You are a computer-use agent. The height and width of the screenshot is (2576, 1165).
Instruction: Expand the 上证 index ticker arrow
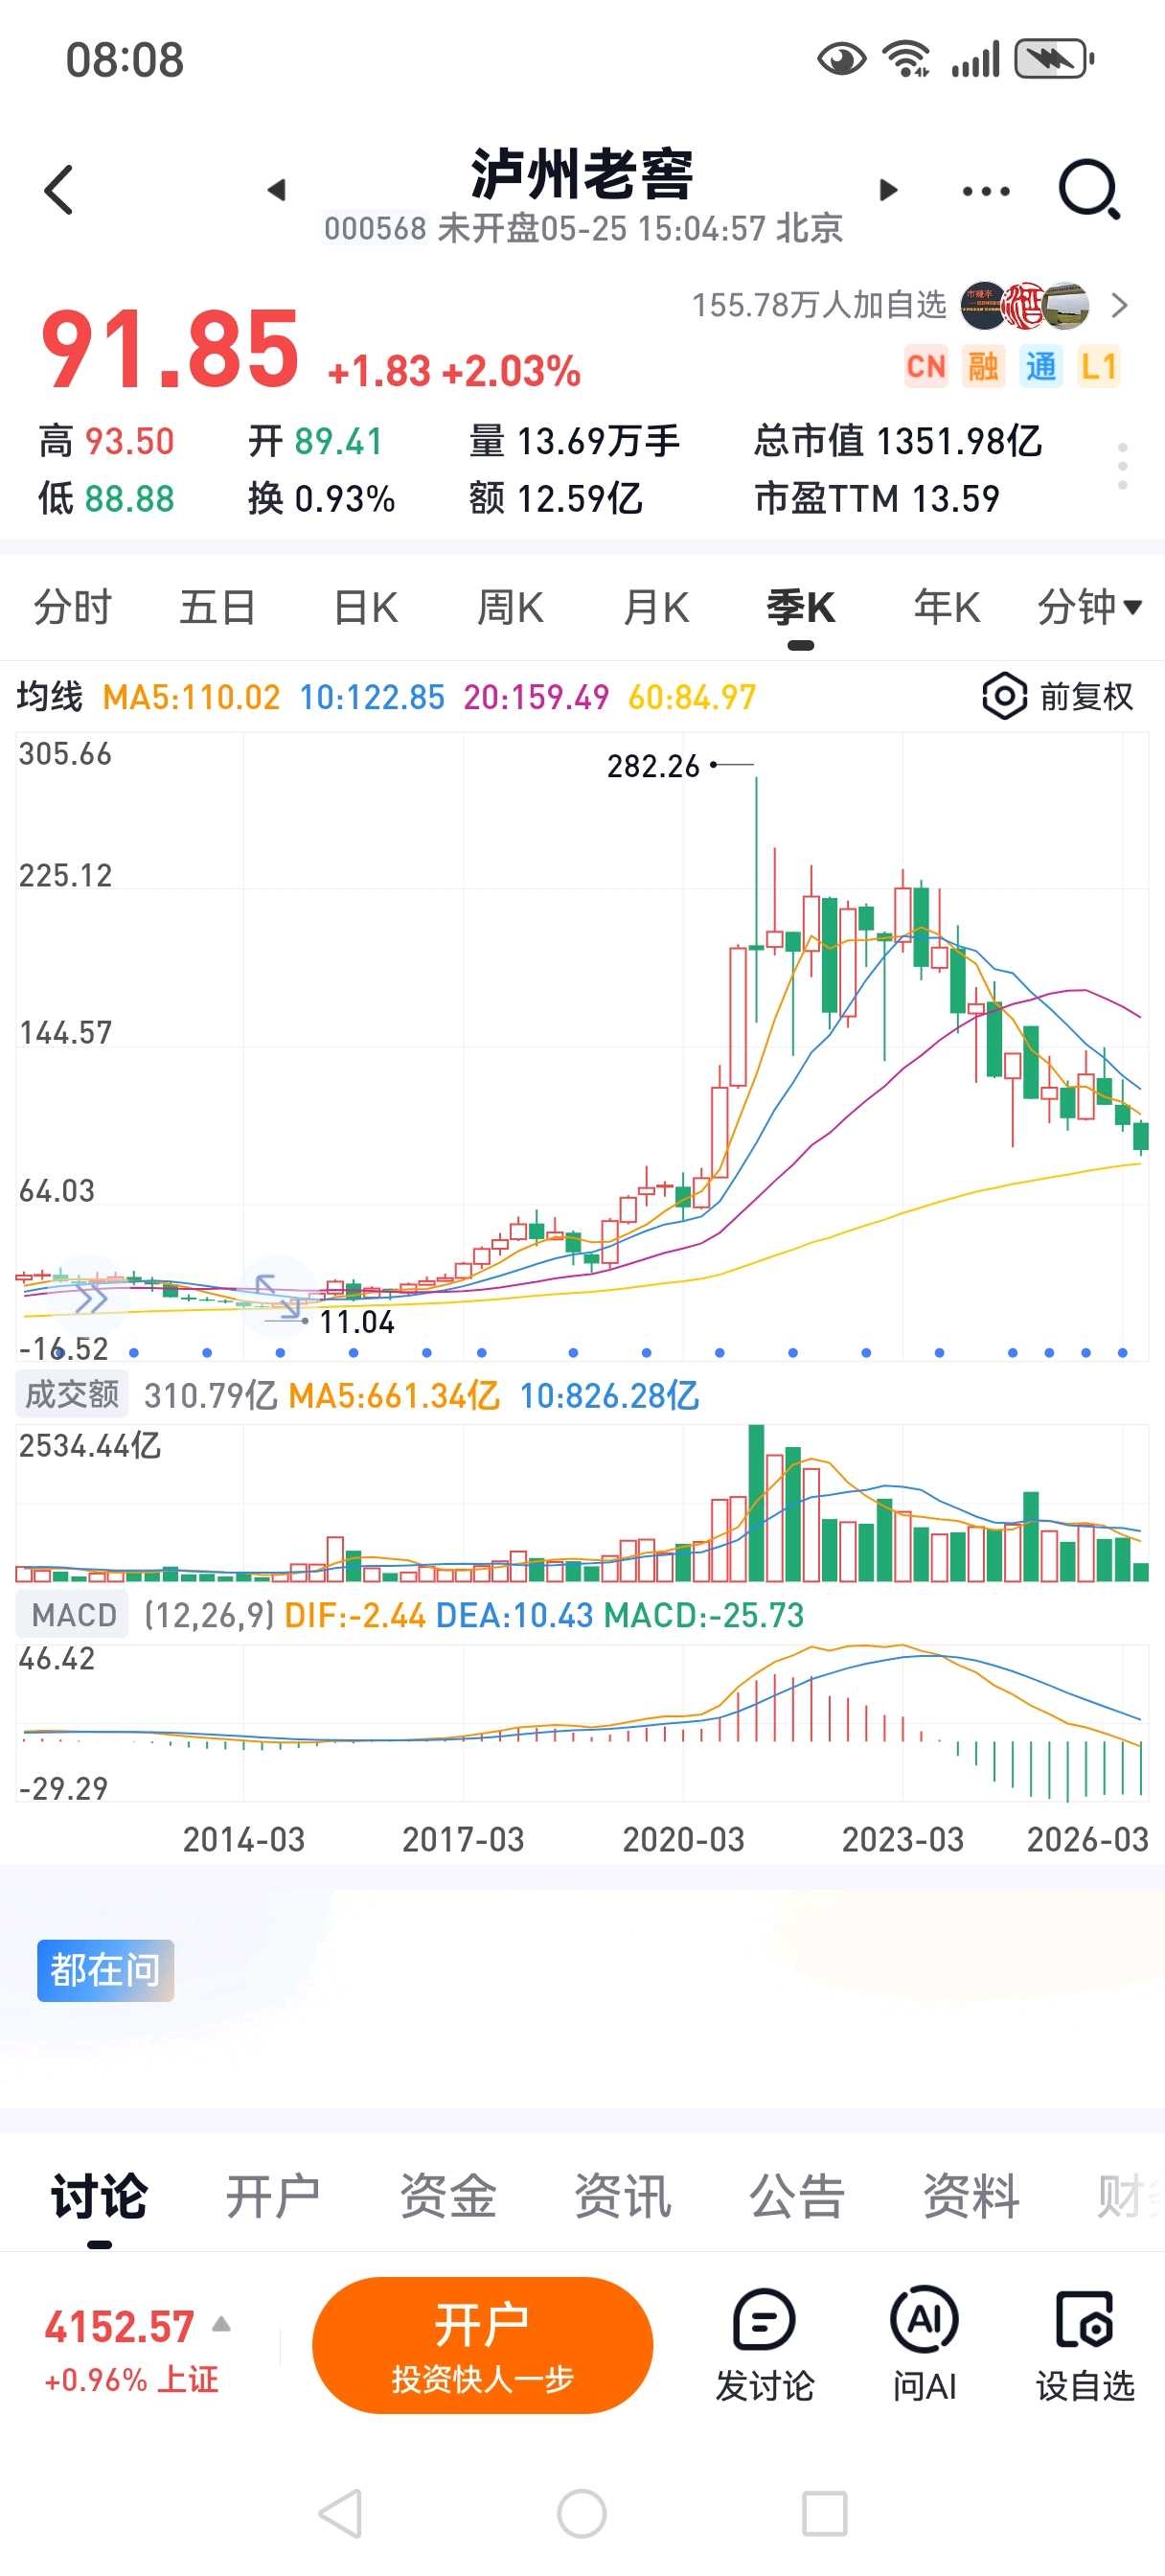click(x=222, y=2324)
